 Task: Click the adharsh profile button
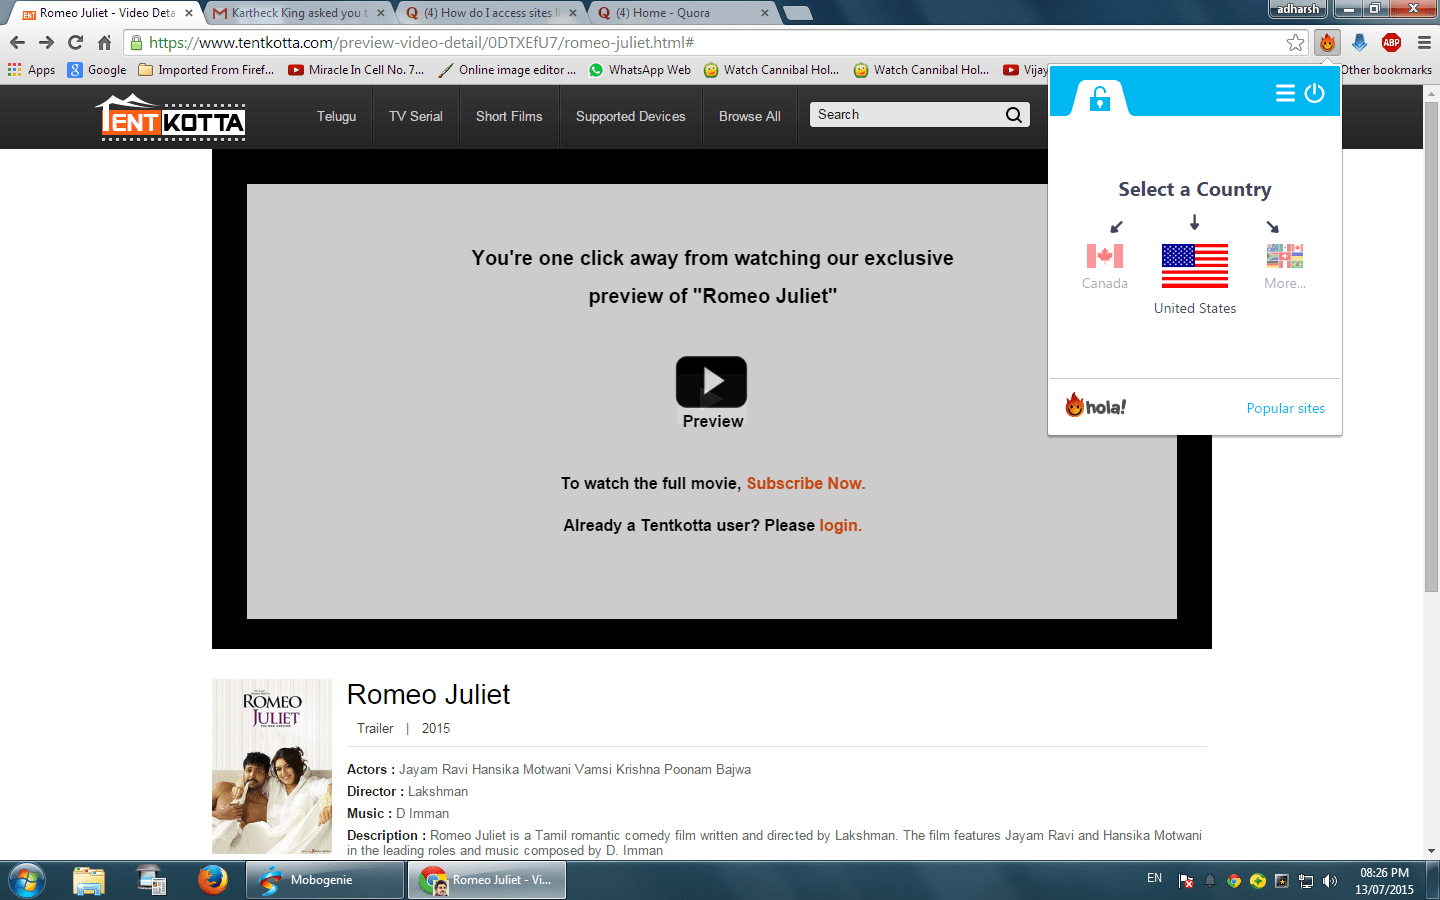(1298, 9)
